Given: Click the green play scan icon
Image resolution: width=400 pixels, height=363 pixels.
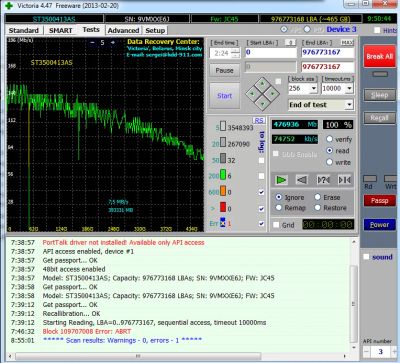Looking at the screenshot, I should (x=282, y=180).
